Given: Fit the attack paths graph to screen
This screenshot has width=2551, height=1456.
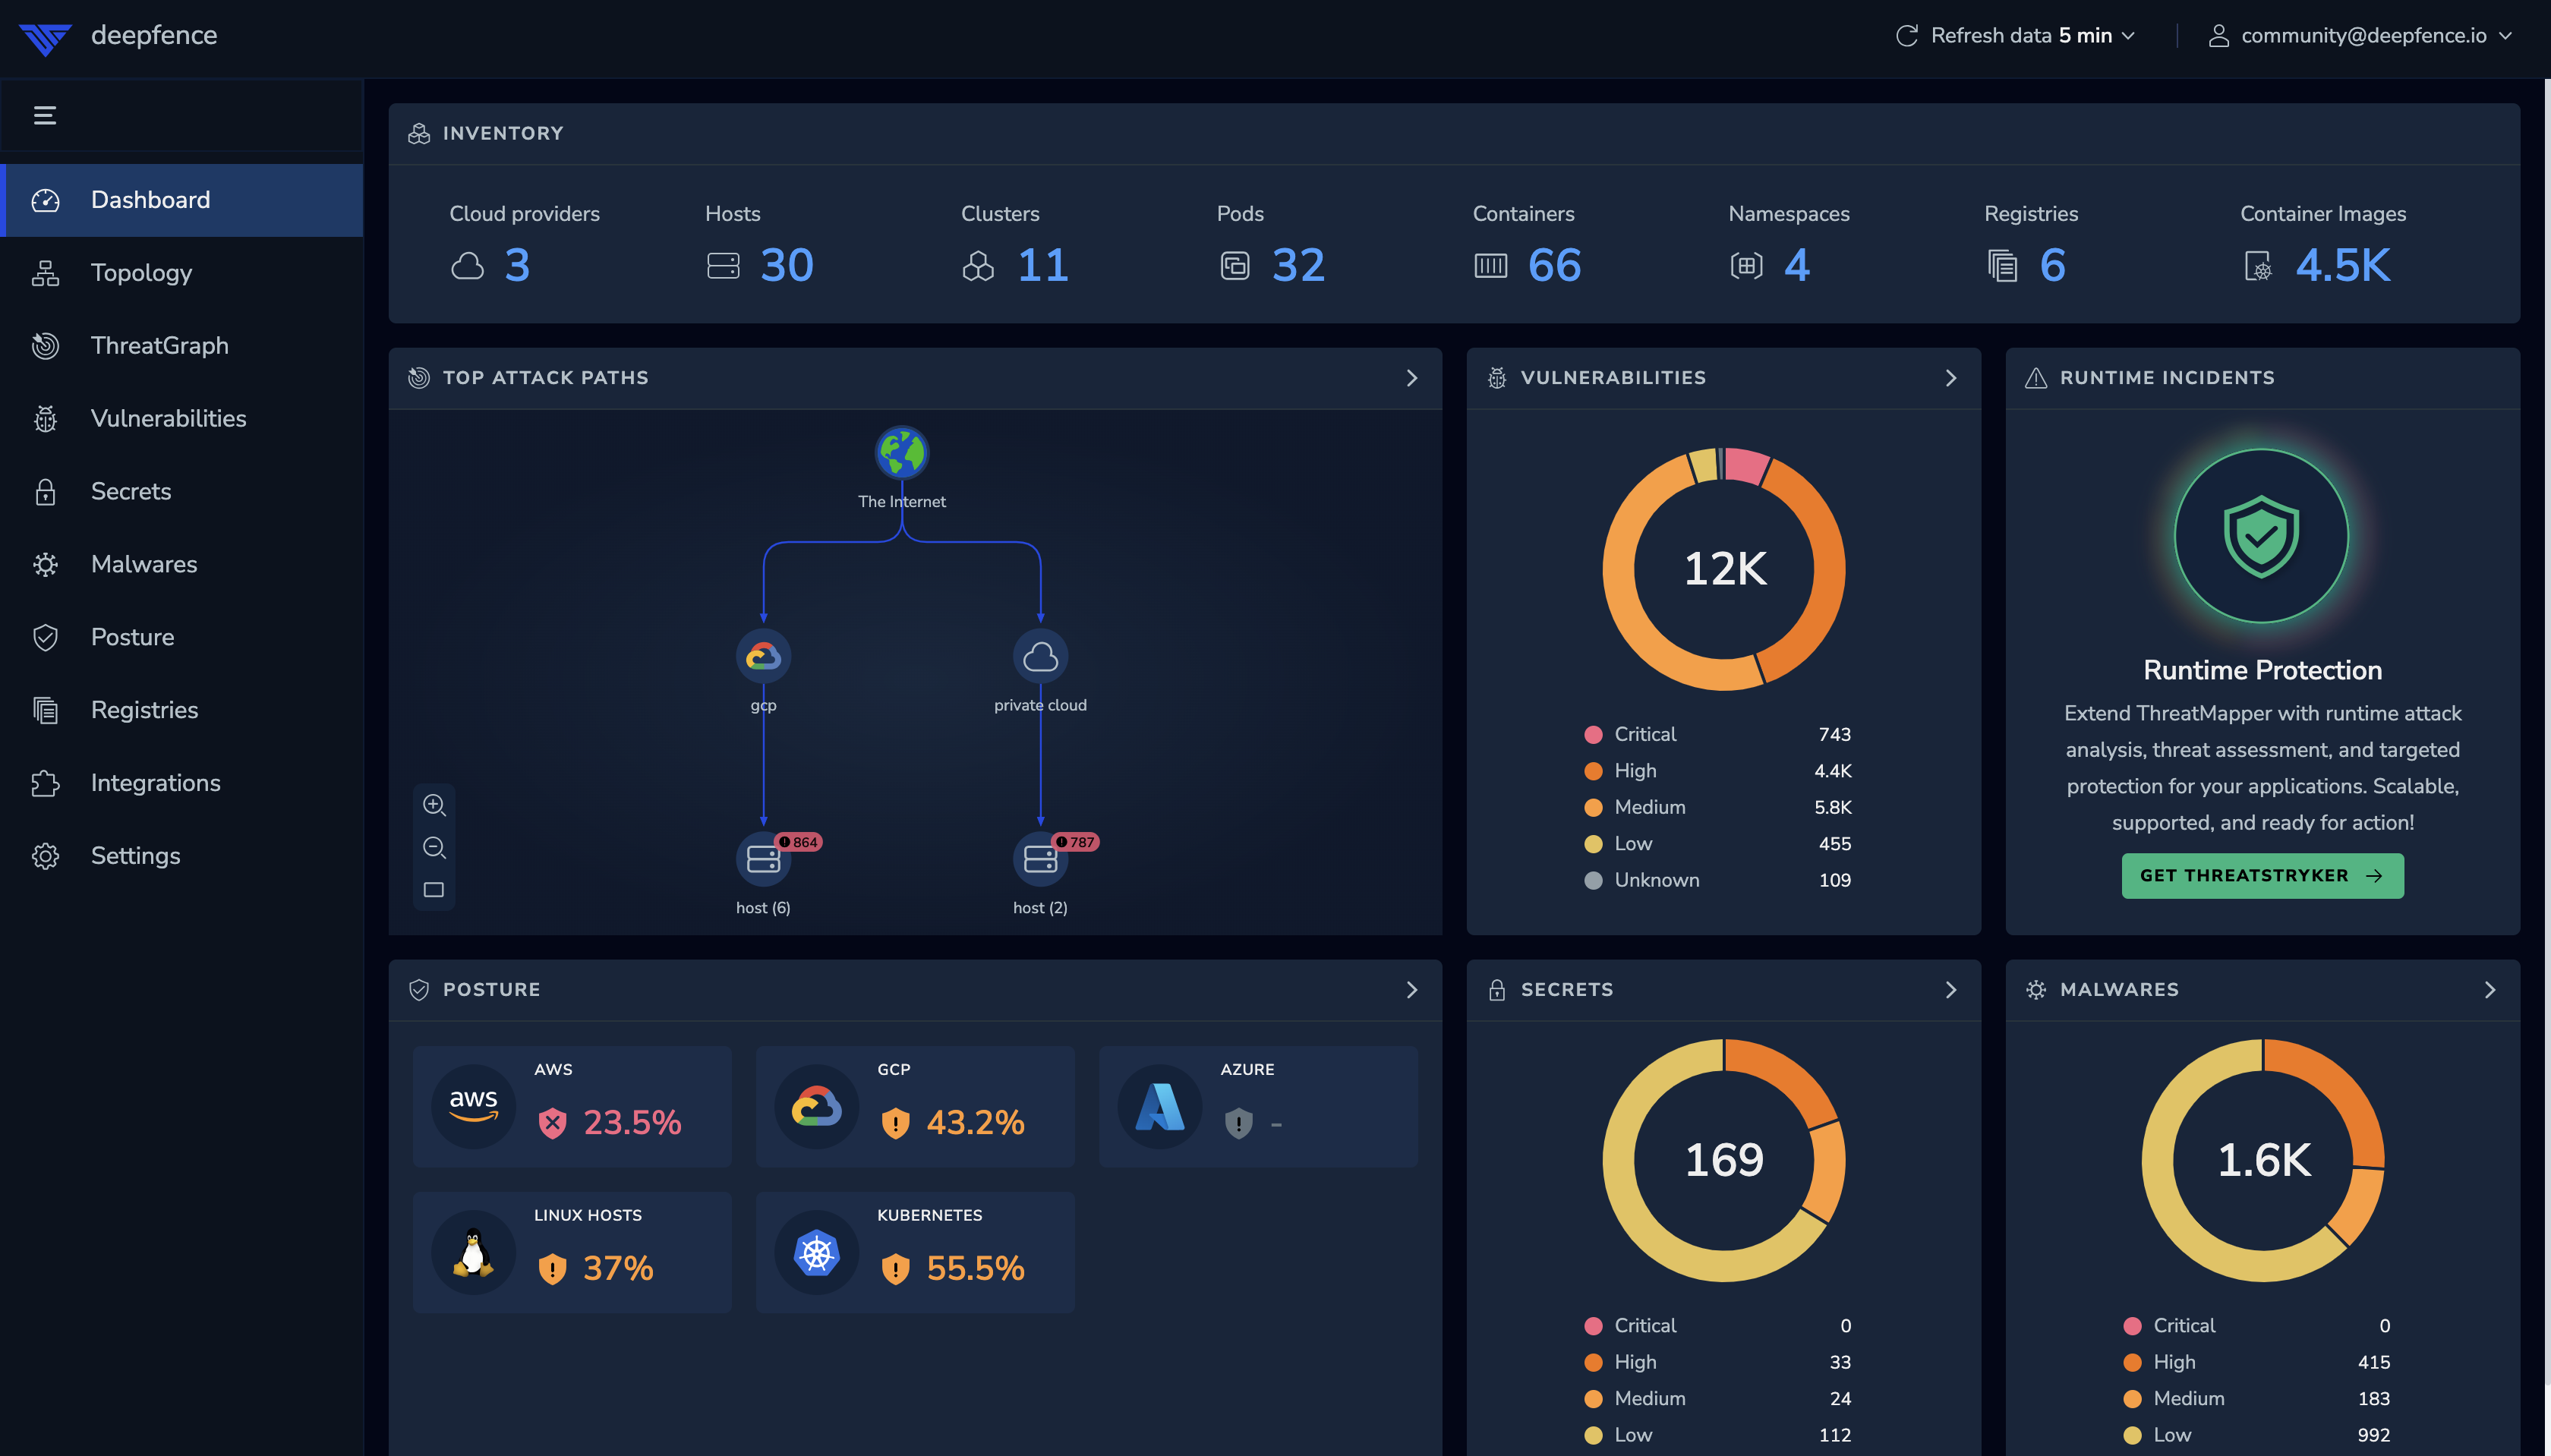Looking at the screenshot, I should [x=434, y=890].
